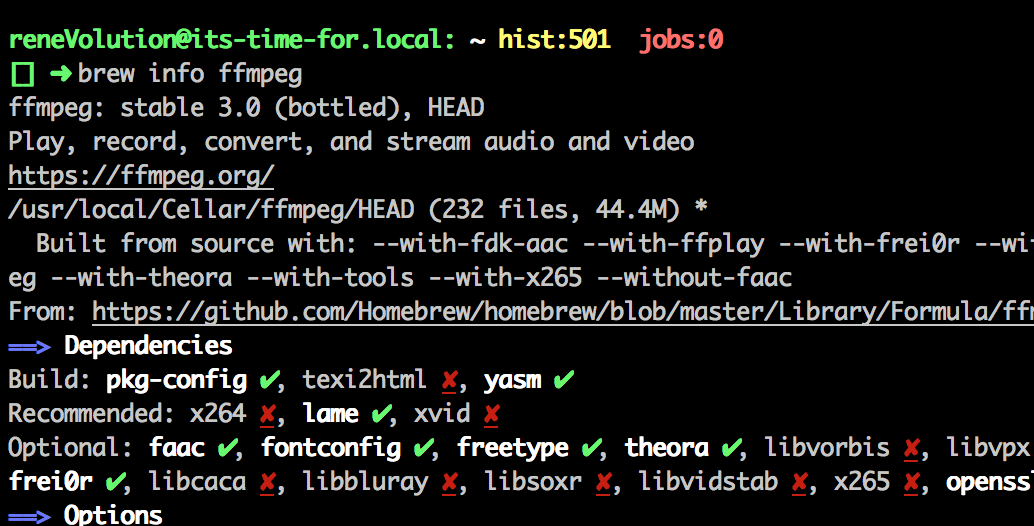The width and height of the screenshot is (1034, 526).
Task: Click the --with-x265 flag
Action: [x=505, y=278]
